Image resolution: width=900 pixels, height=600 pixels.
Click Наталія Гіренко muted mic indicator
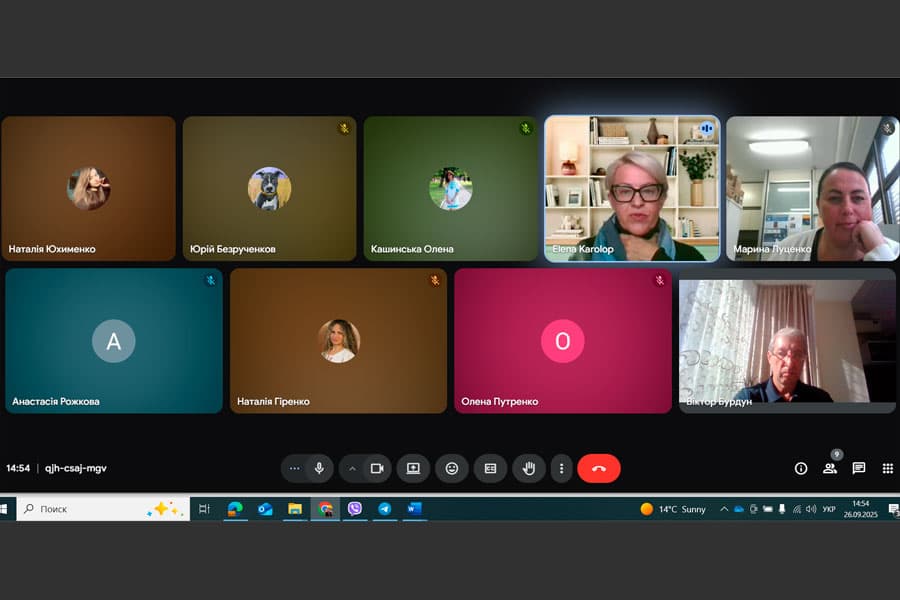point(435,280)
